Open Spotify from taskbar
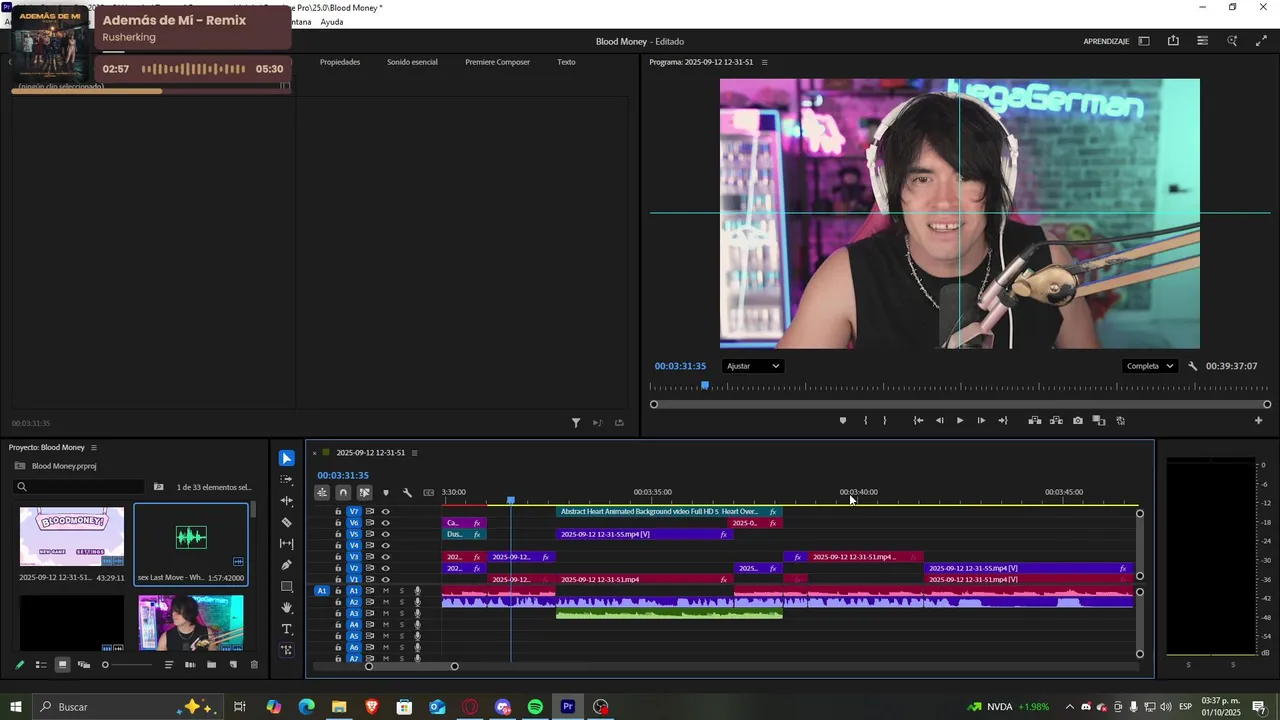The height and width of the screenshot is (720, 1280). [x=535, y=707]
